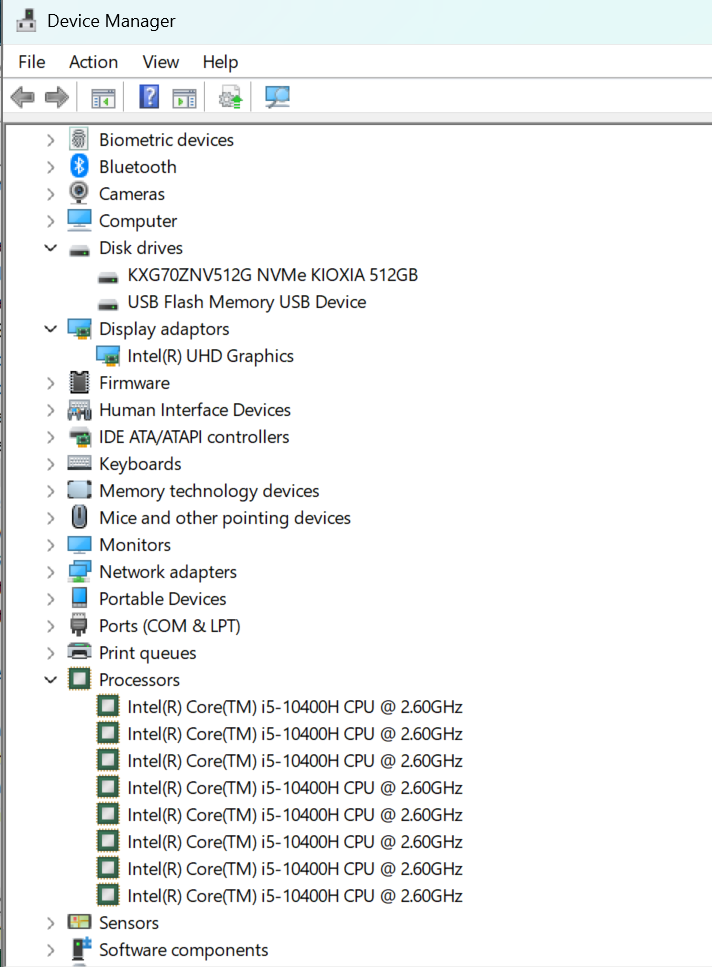Expand the Sensors node chevron

click(51, 923)
